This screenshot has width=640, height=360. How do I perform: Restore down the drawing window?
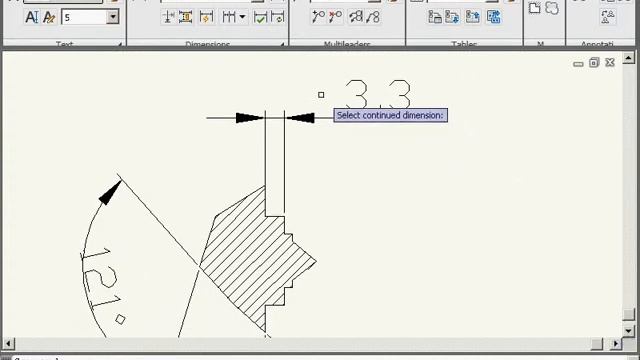pyautogui.click(x=594, y=62)
